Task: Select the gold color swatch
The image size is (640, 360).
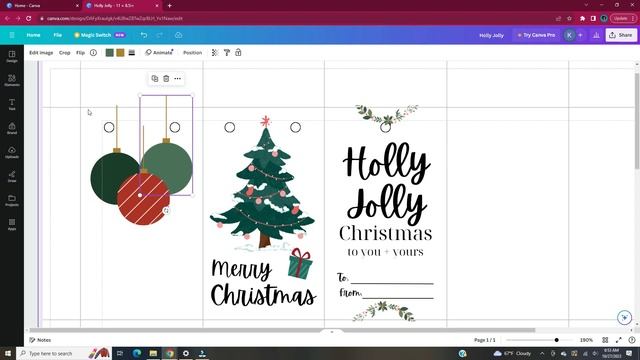Action: click(x=120, y=53)
